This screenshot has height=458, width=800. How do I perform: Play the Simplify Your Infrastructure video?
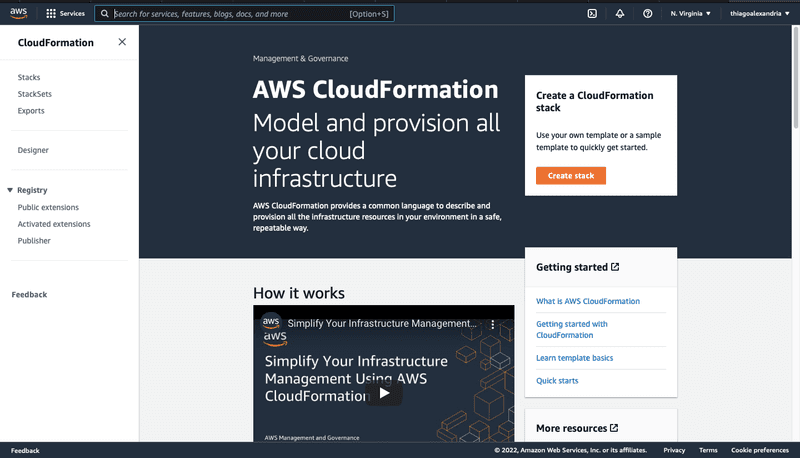pyautogui.click(x=384, y=393)
